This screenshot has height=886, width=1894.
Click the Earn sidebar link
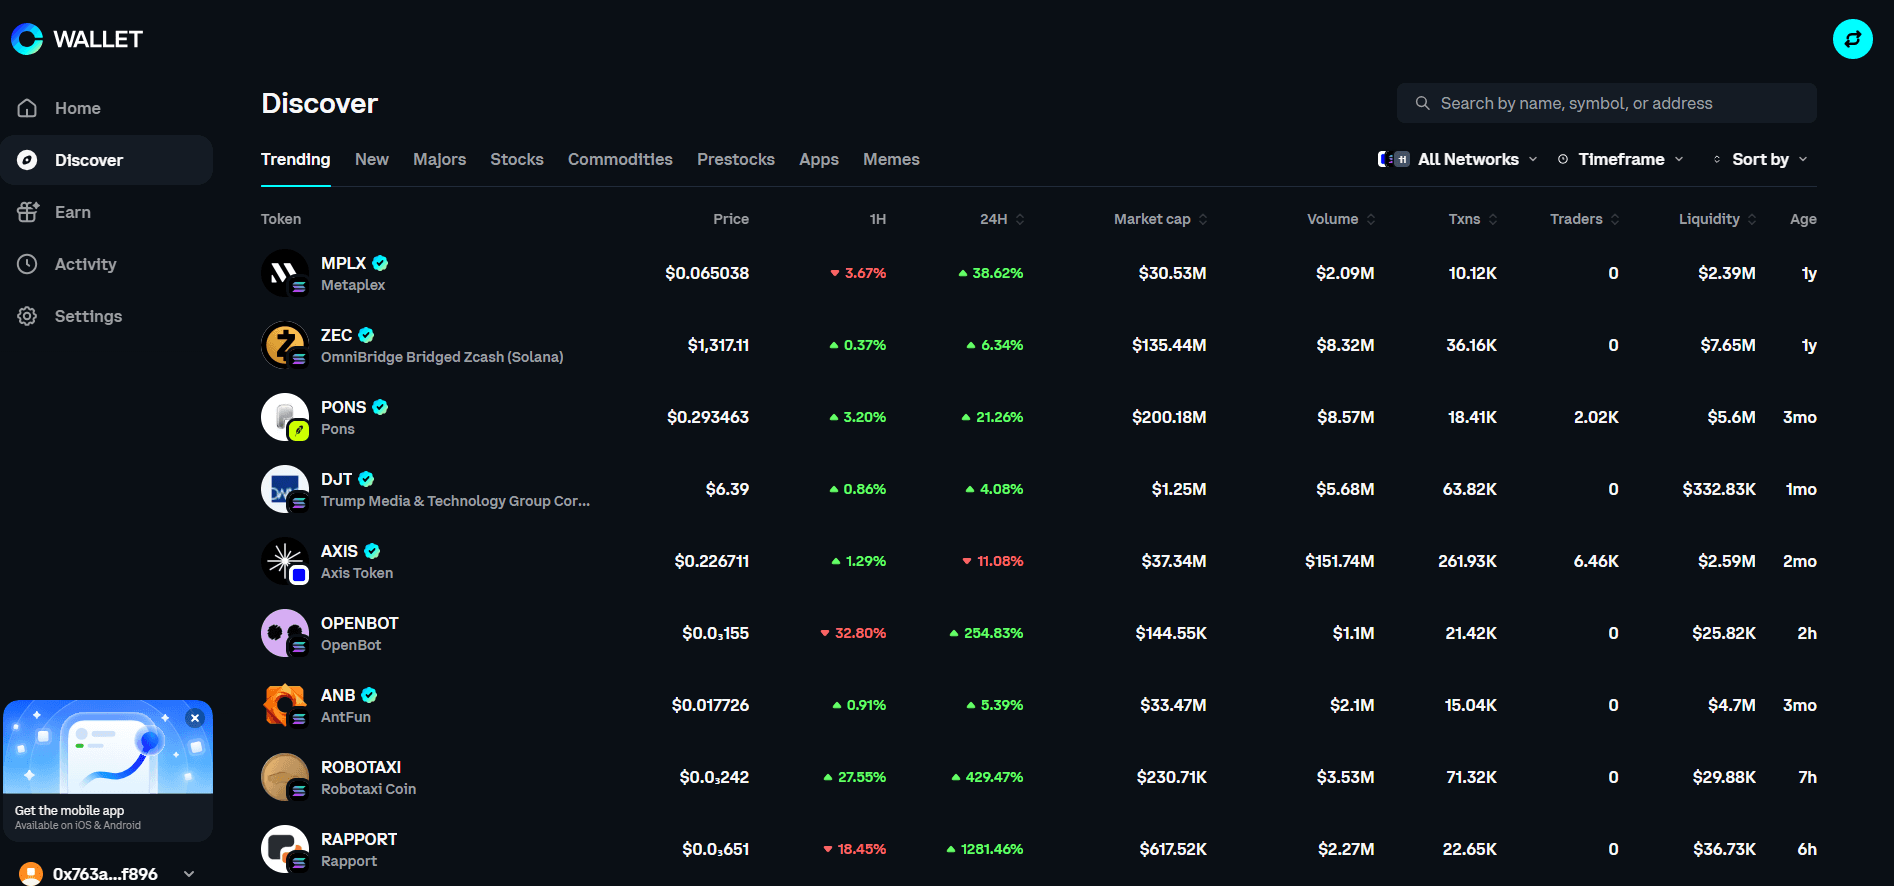click(107, 212)
